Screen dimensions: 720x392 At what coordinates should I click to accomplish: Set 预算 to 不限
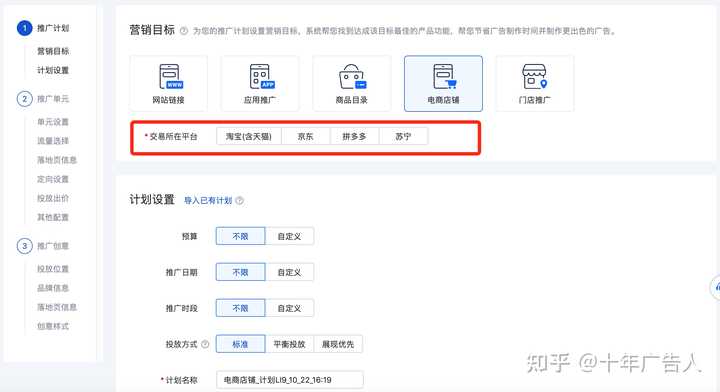pos(240,236)
